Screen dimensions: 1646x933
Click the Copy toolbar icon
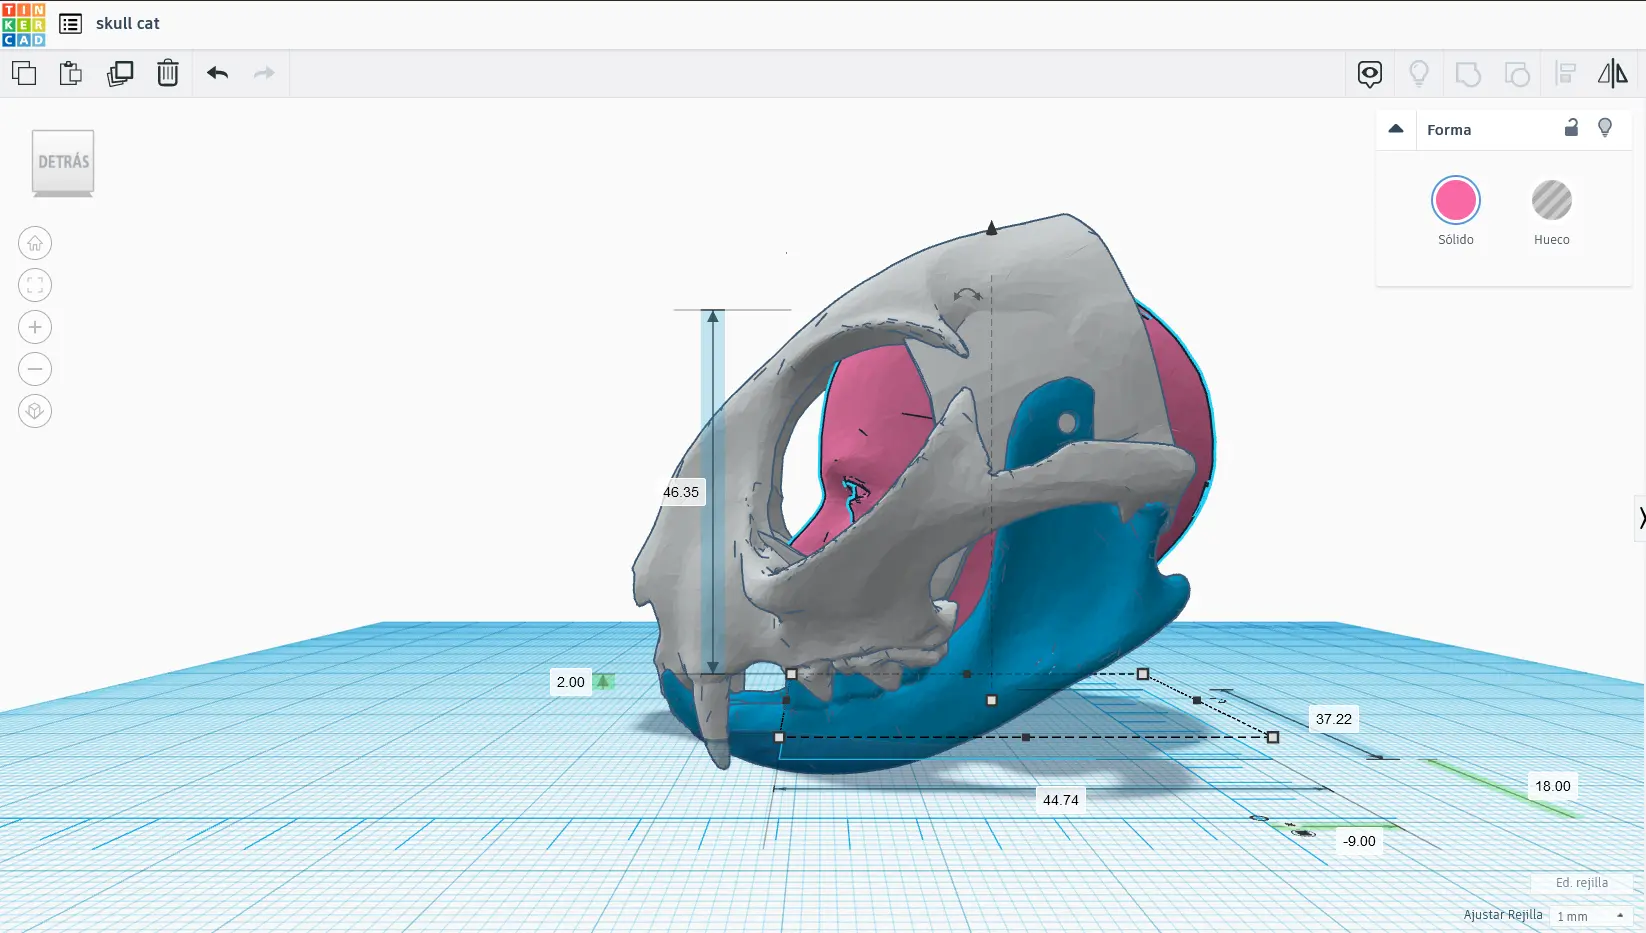point(24,73)
